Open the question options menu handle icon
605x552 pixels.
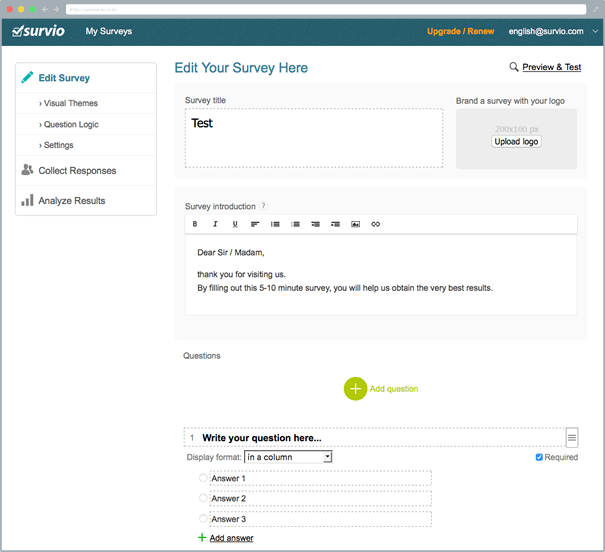click(572, 438)
